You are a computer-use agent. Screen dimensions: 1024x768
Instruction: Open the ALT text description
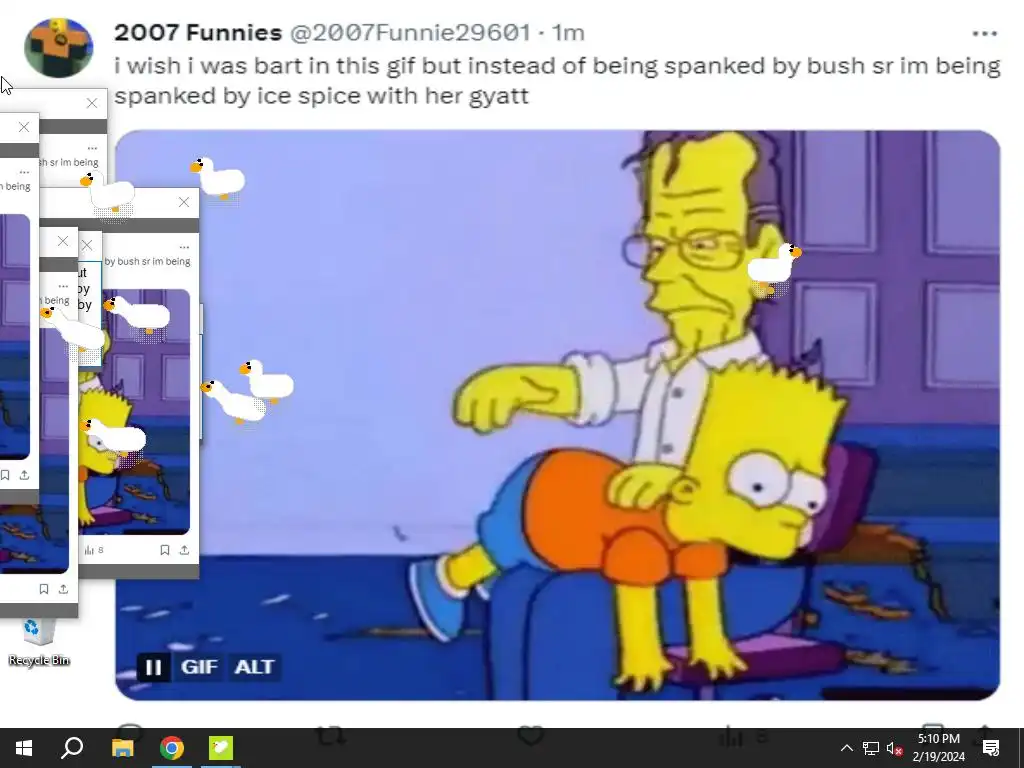[254, 667]
